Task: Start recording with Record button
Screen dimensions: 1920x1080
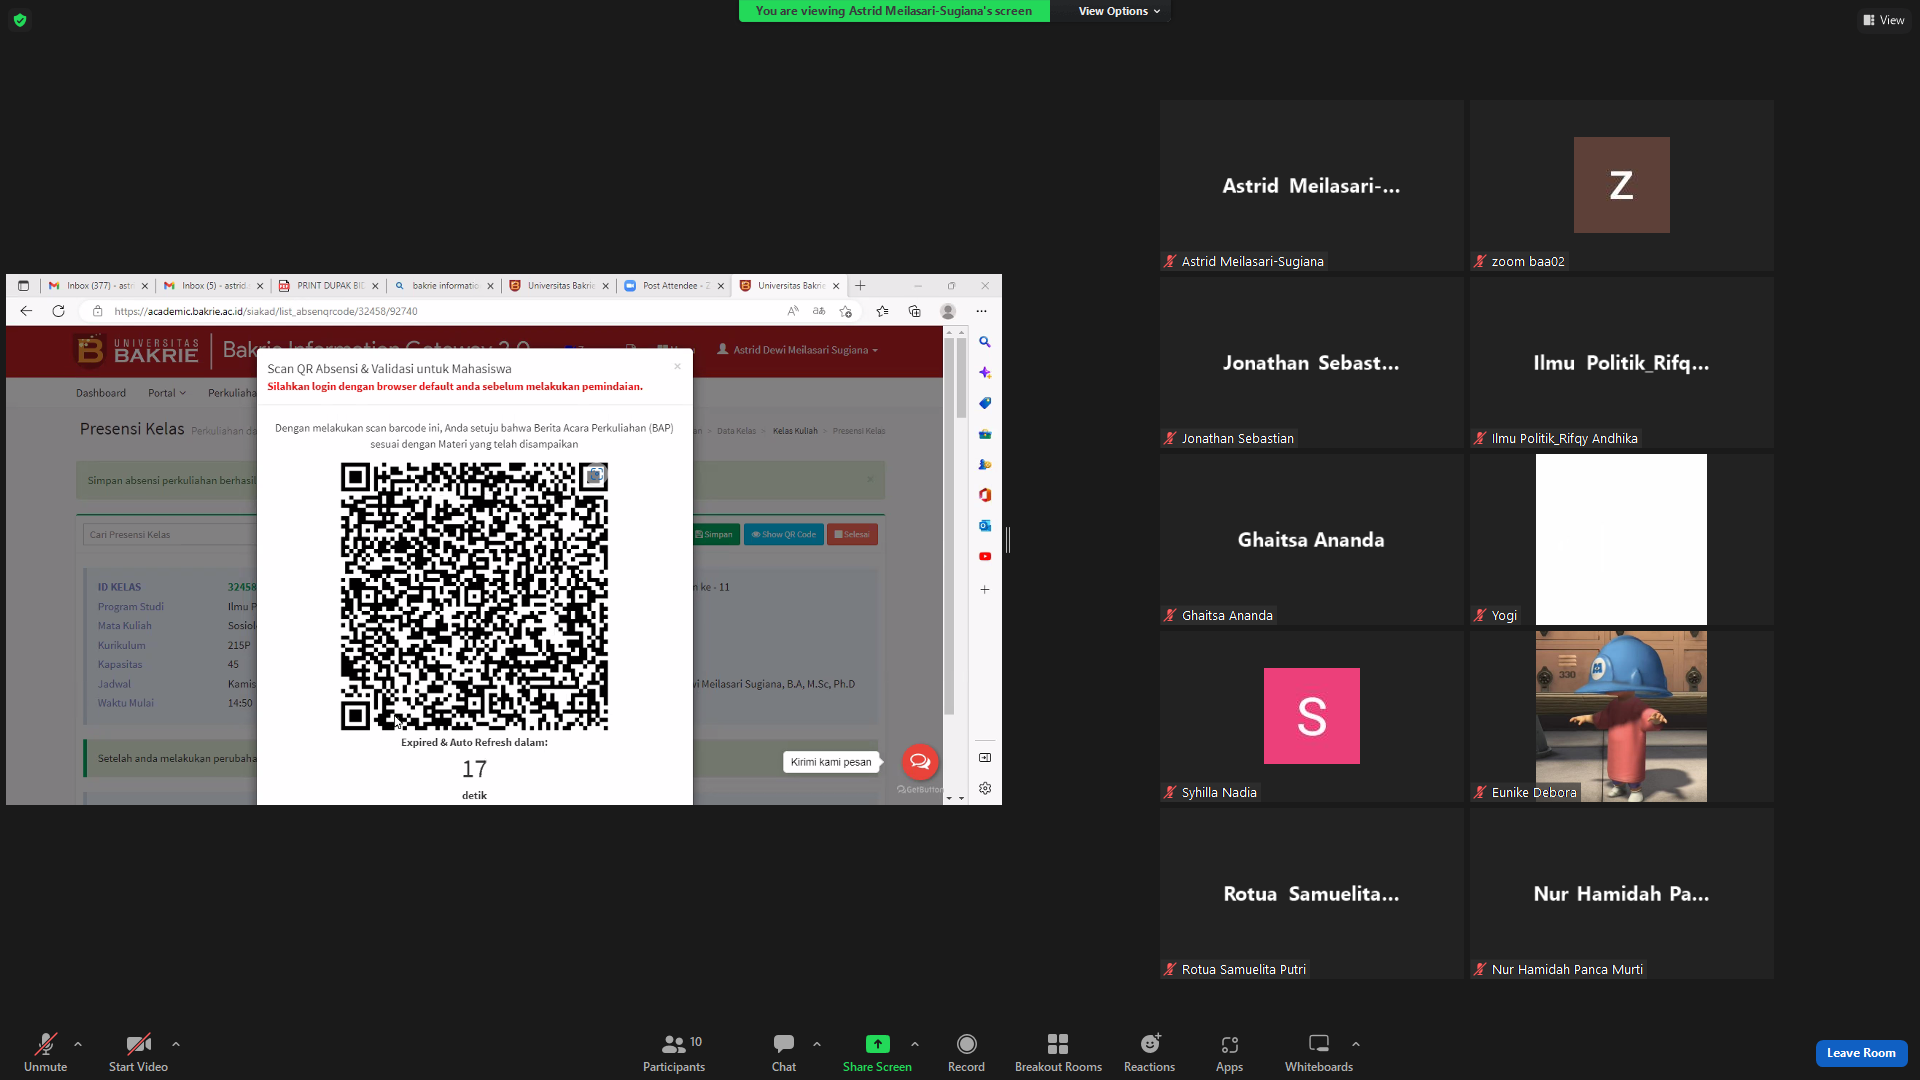Action: 966,1052
